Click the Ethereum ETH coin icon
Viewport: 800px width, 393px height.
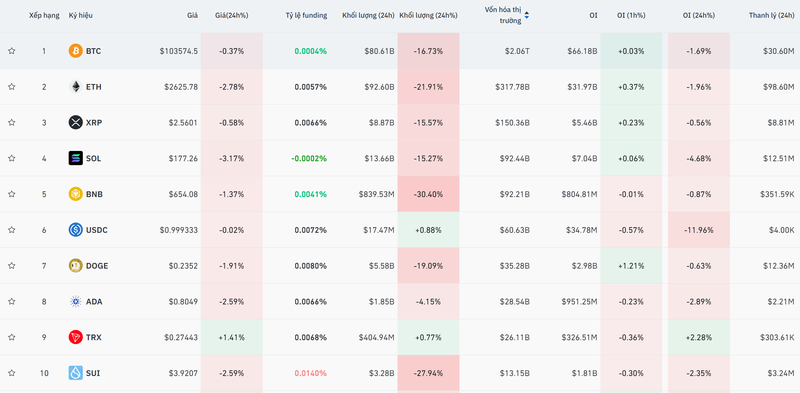tap(76, 87)
